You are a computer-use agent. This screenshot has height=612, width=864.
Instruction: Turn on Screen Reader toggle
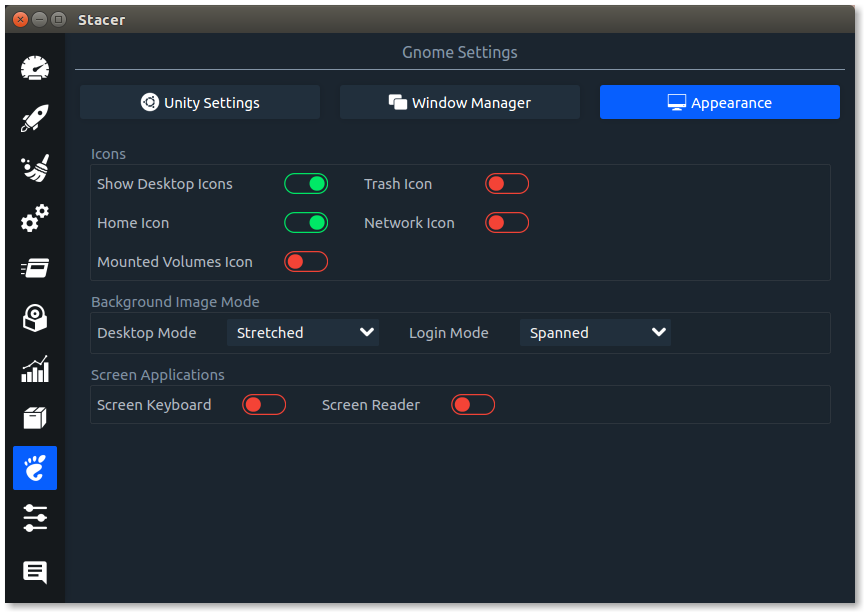tap(473, 405)
